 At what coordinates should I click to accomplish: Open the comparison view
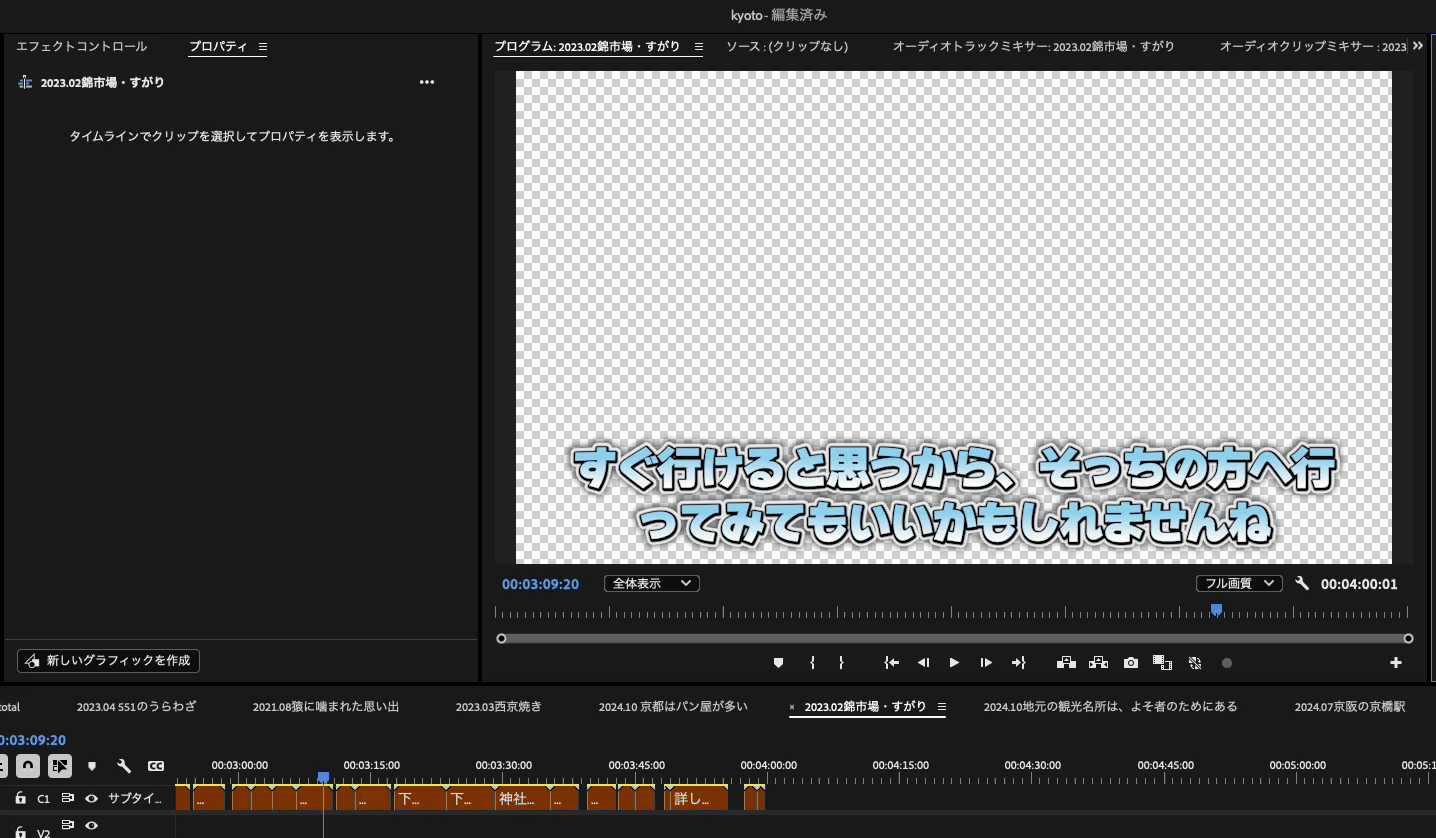tap(1162, 662)
